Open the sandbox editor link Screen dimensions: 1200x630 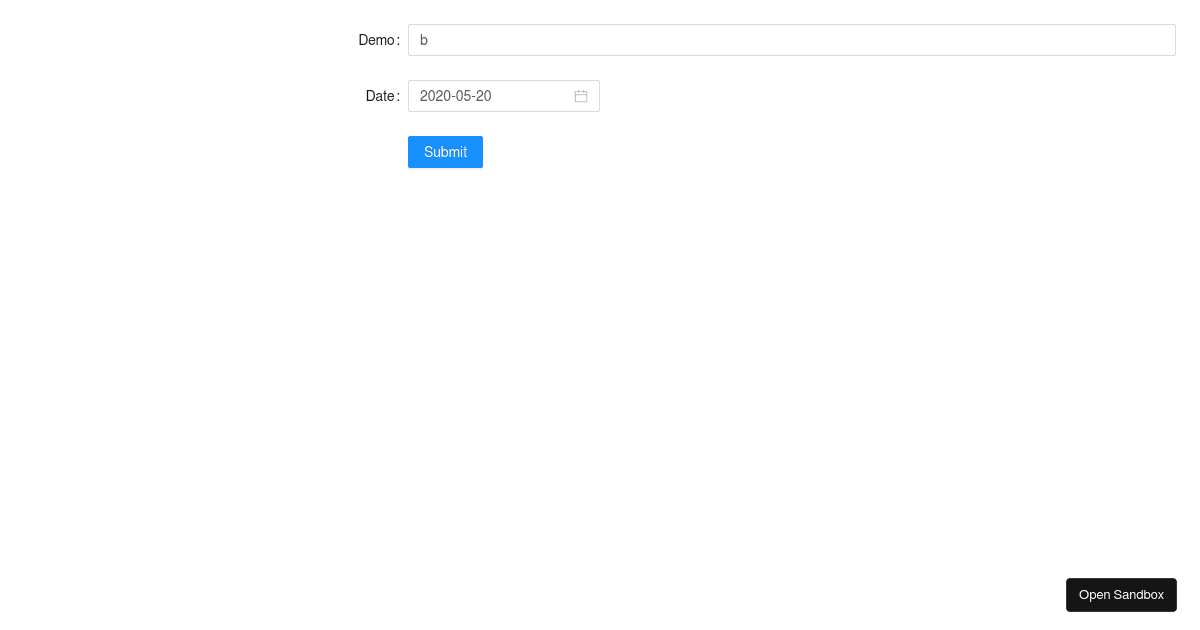click(1121, 594)
